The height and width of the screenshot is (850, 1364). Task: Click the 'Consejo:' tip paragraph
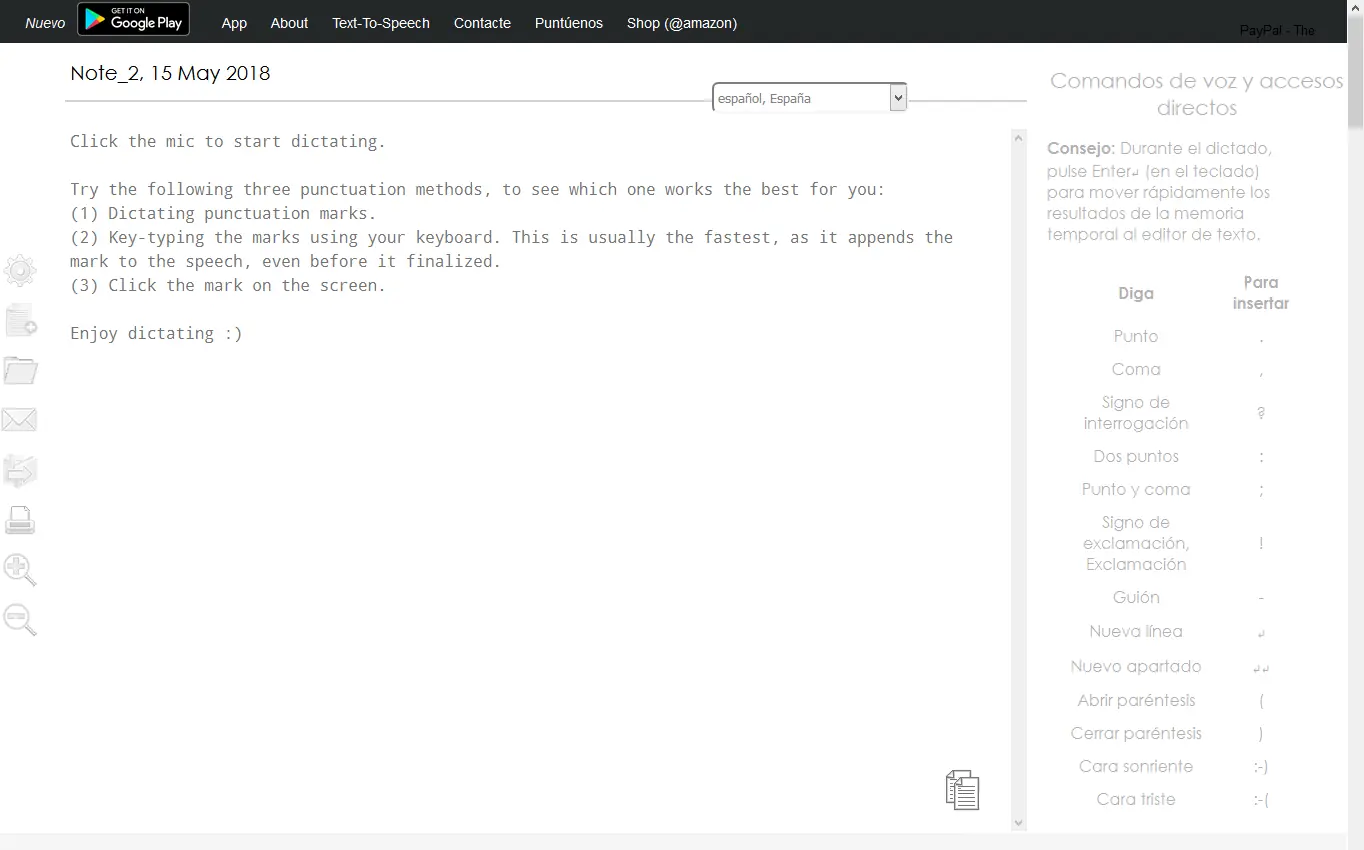[x=1160, y=191]
